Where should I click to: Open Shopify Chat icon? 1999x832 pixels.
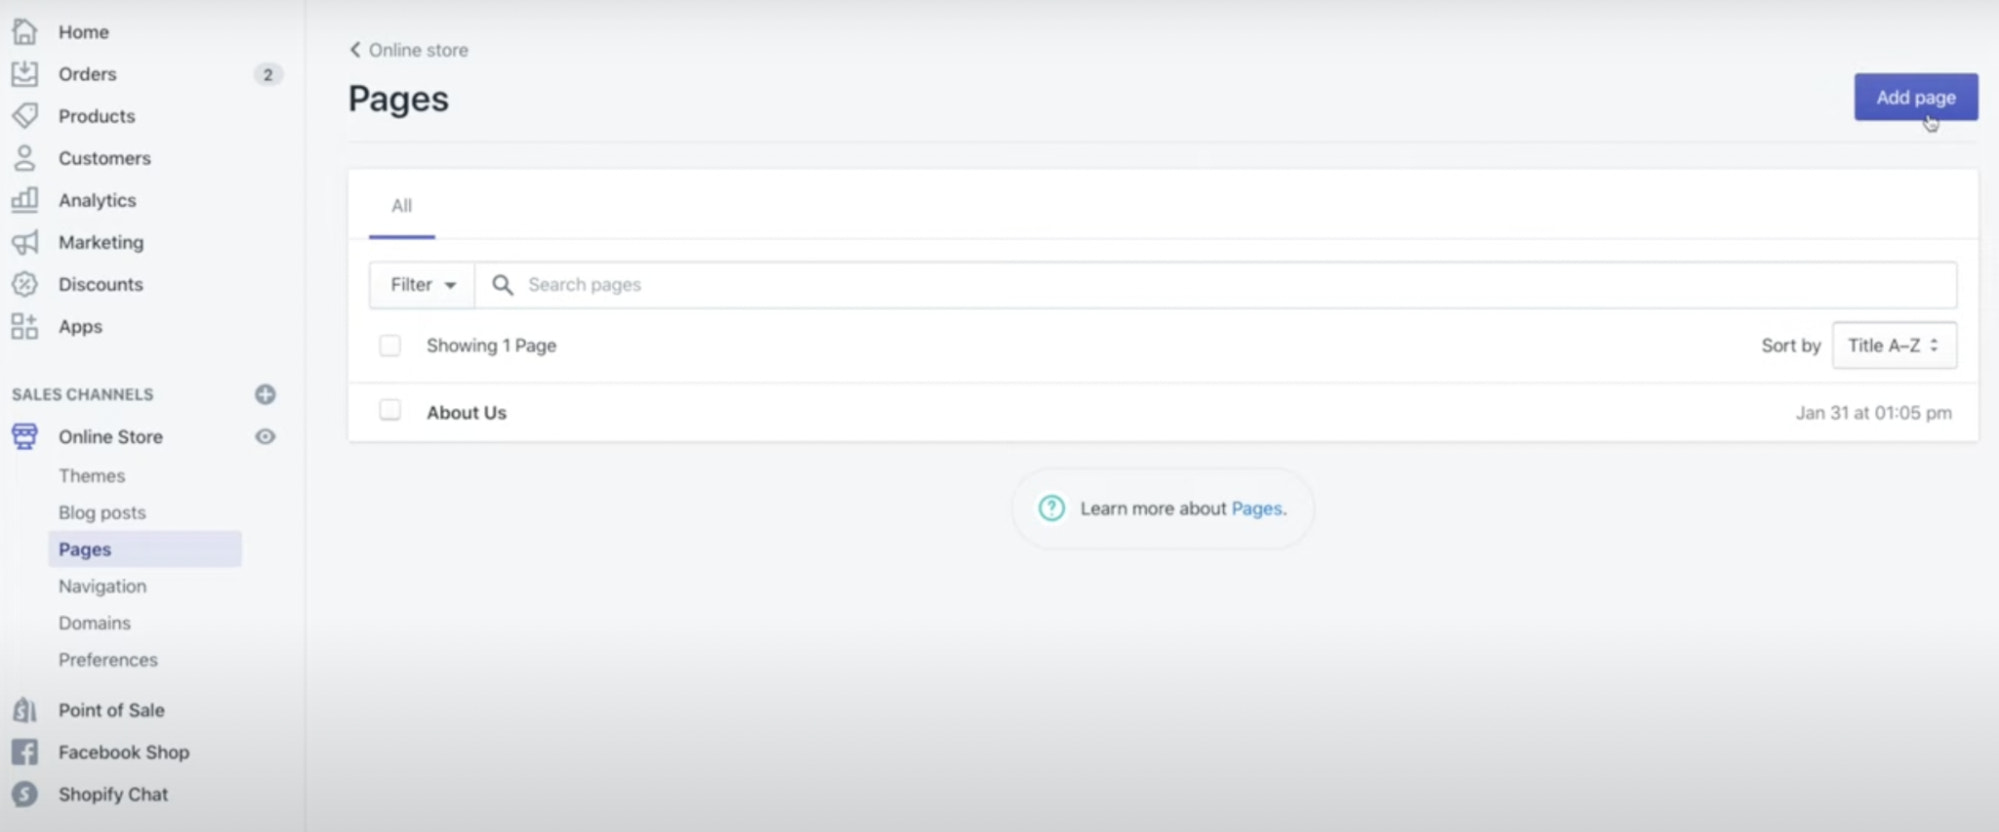25,794
